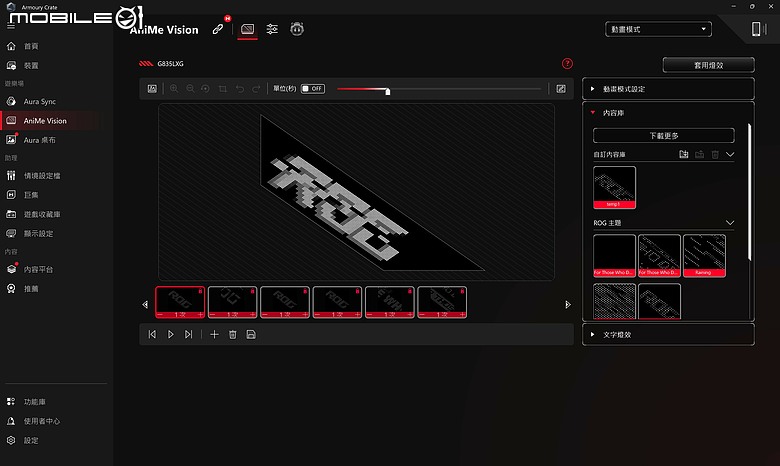Click the red frame duration slider handle
Image resolution: width=780 pixels, height=466 pixels.
coord(388,91)
